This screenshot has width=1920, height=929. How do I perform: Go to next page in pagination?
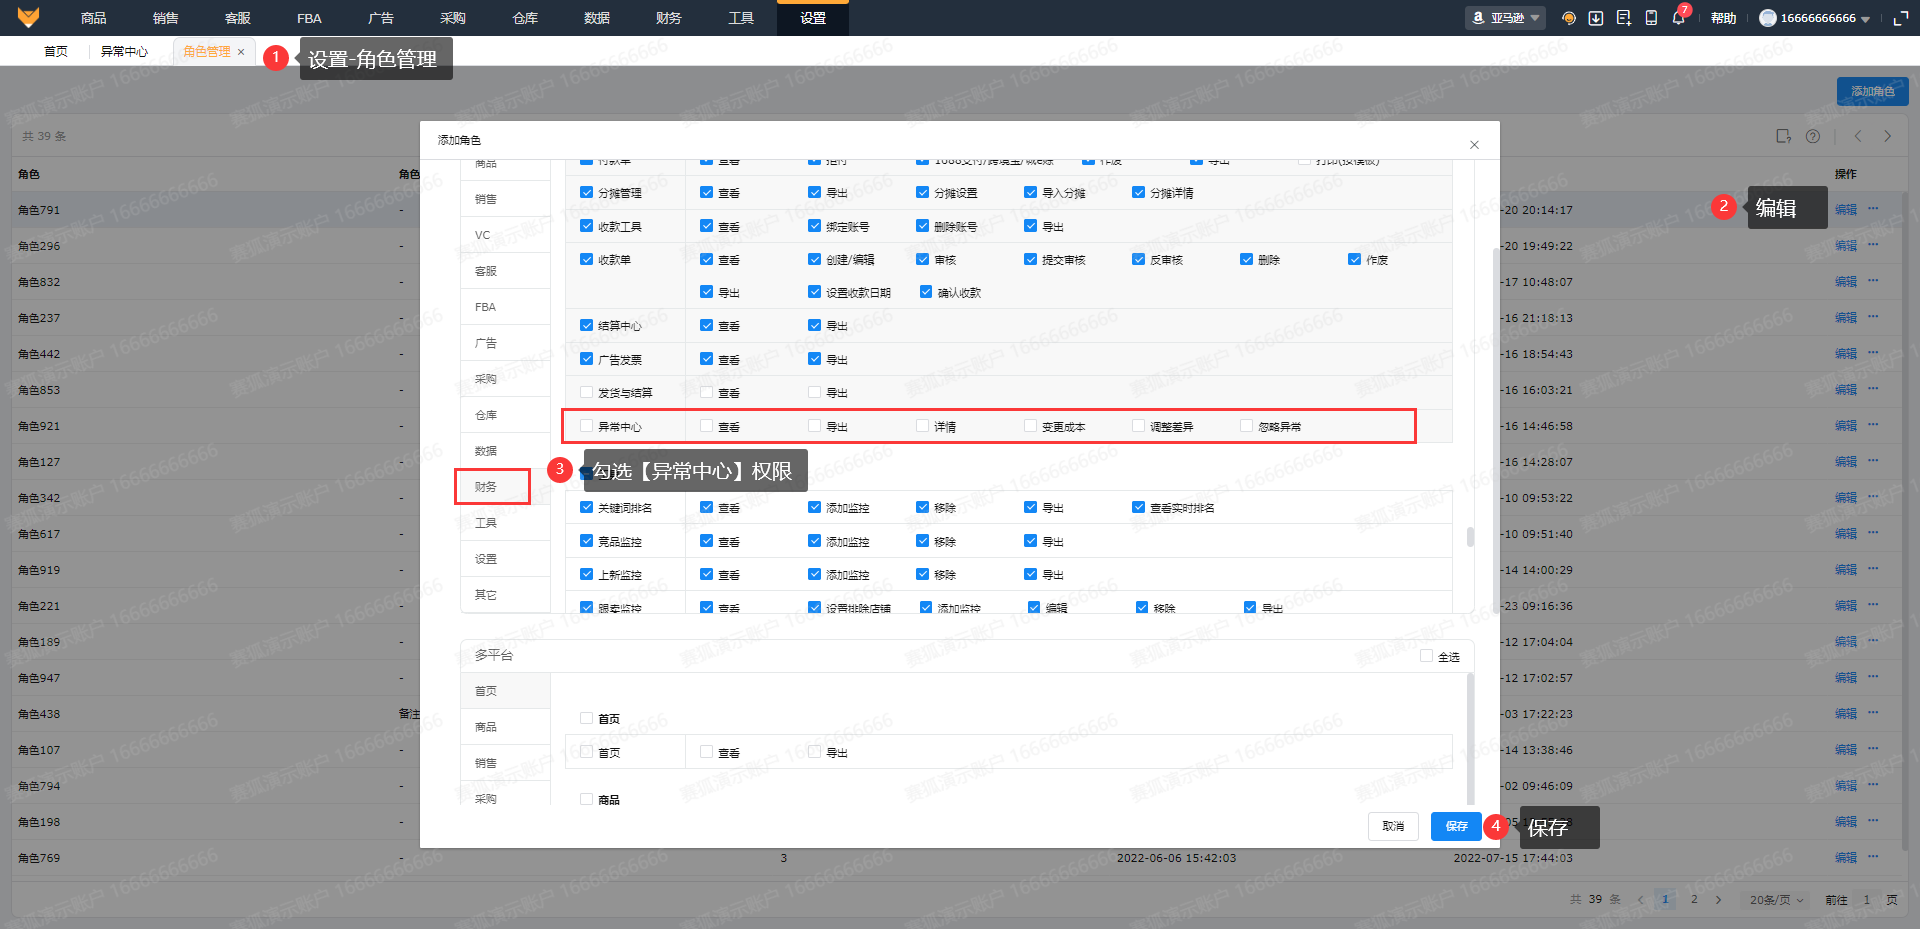(x=1719, y=900)
